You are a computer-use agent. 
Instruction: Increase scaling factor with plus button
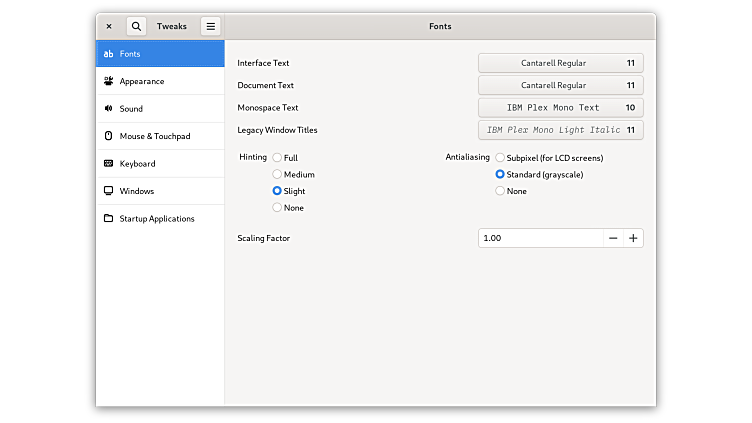point(633,238)
